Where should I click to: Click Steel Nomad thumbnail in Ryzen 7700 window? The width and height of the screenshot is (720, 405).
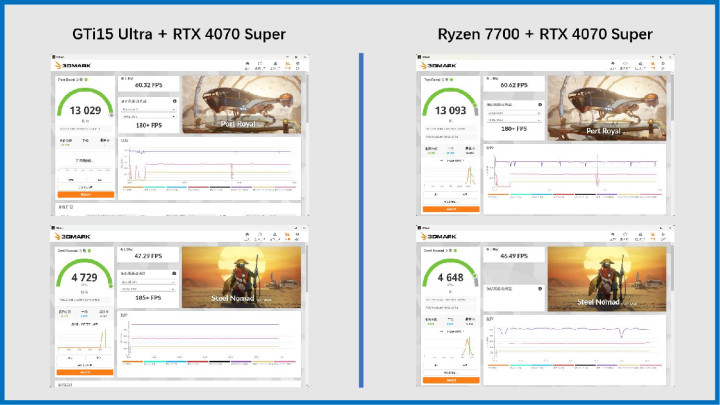(x=607, y=279)
